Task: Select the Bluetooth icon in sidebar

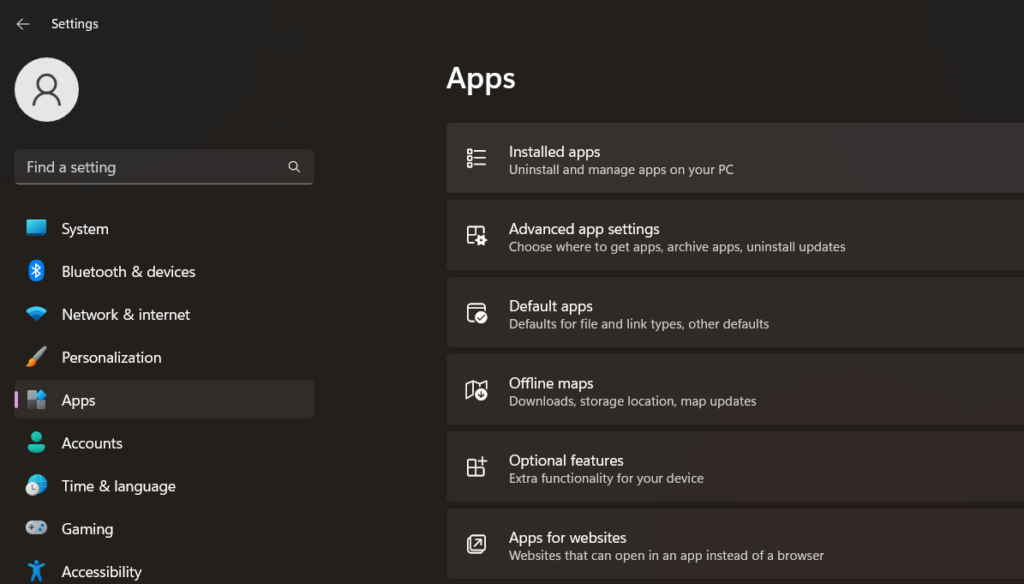Action: 36,272
